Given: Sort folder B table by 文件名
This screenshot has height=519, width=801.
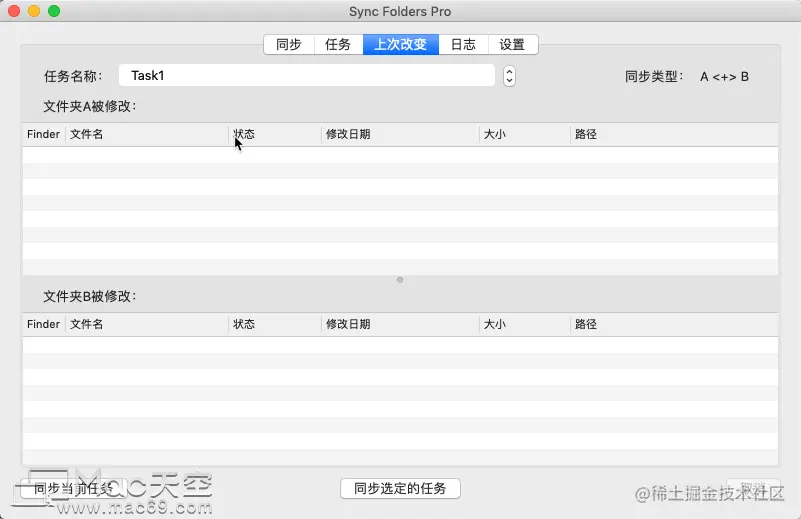Looking at the screenshot, I should coord(147,324).
